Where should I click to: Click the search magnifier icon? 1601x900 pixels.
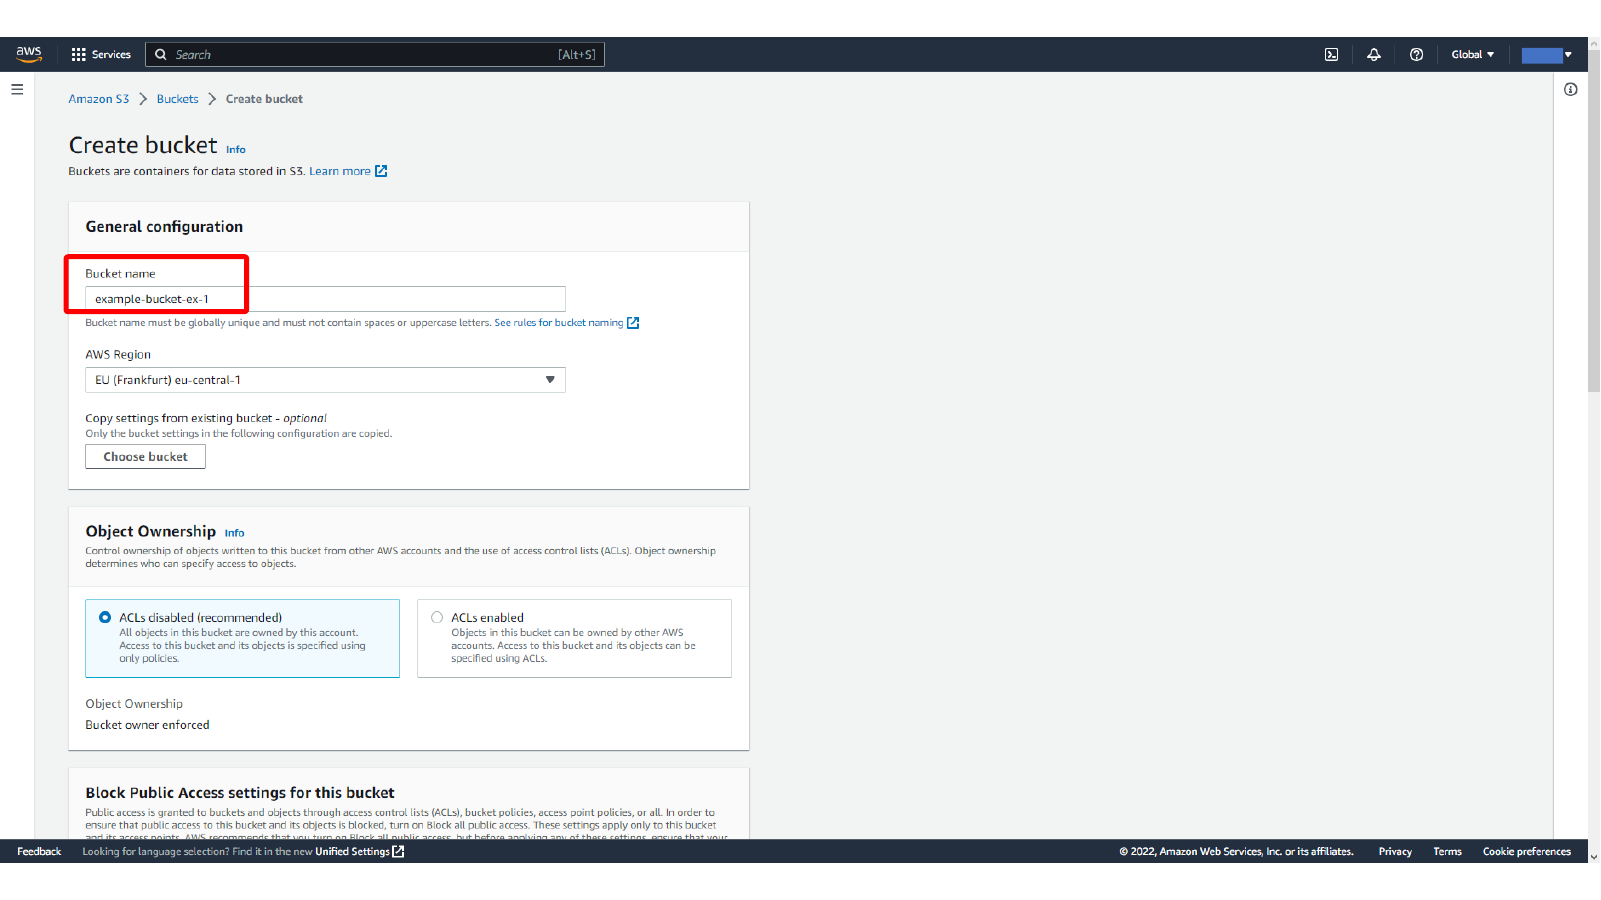pyautogui.click(x=160, y=55)
